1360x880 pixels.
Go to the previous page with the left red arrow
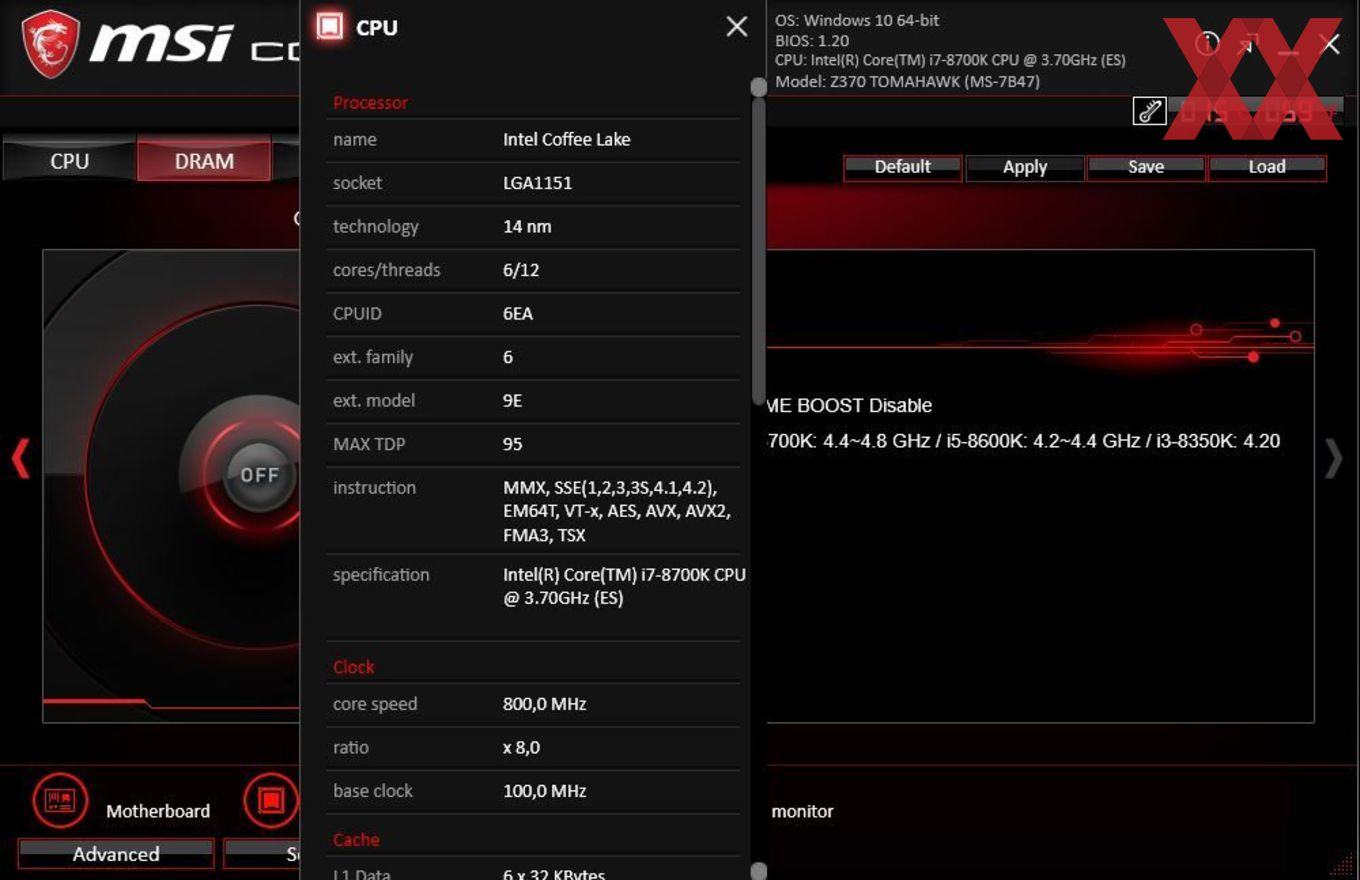click(20, 459)
